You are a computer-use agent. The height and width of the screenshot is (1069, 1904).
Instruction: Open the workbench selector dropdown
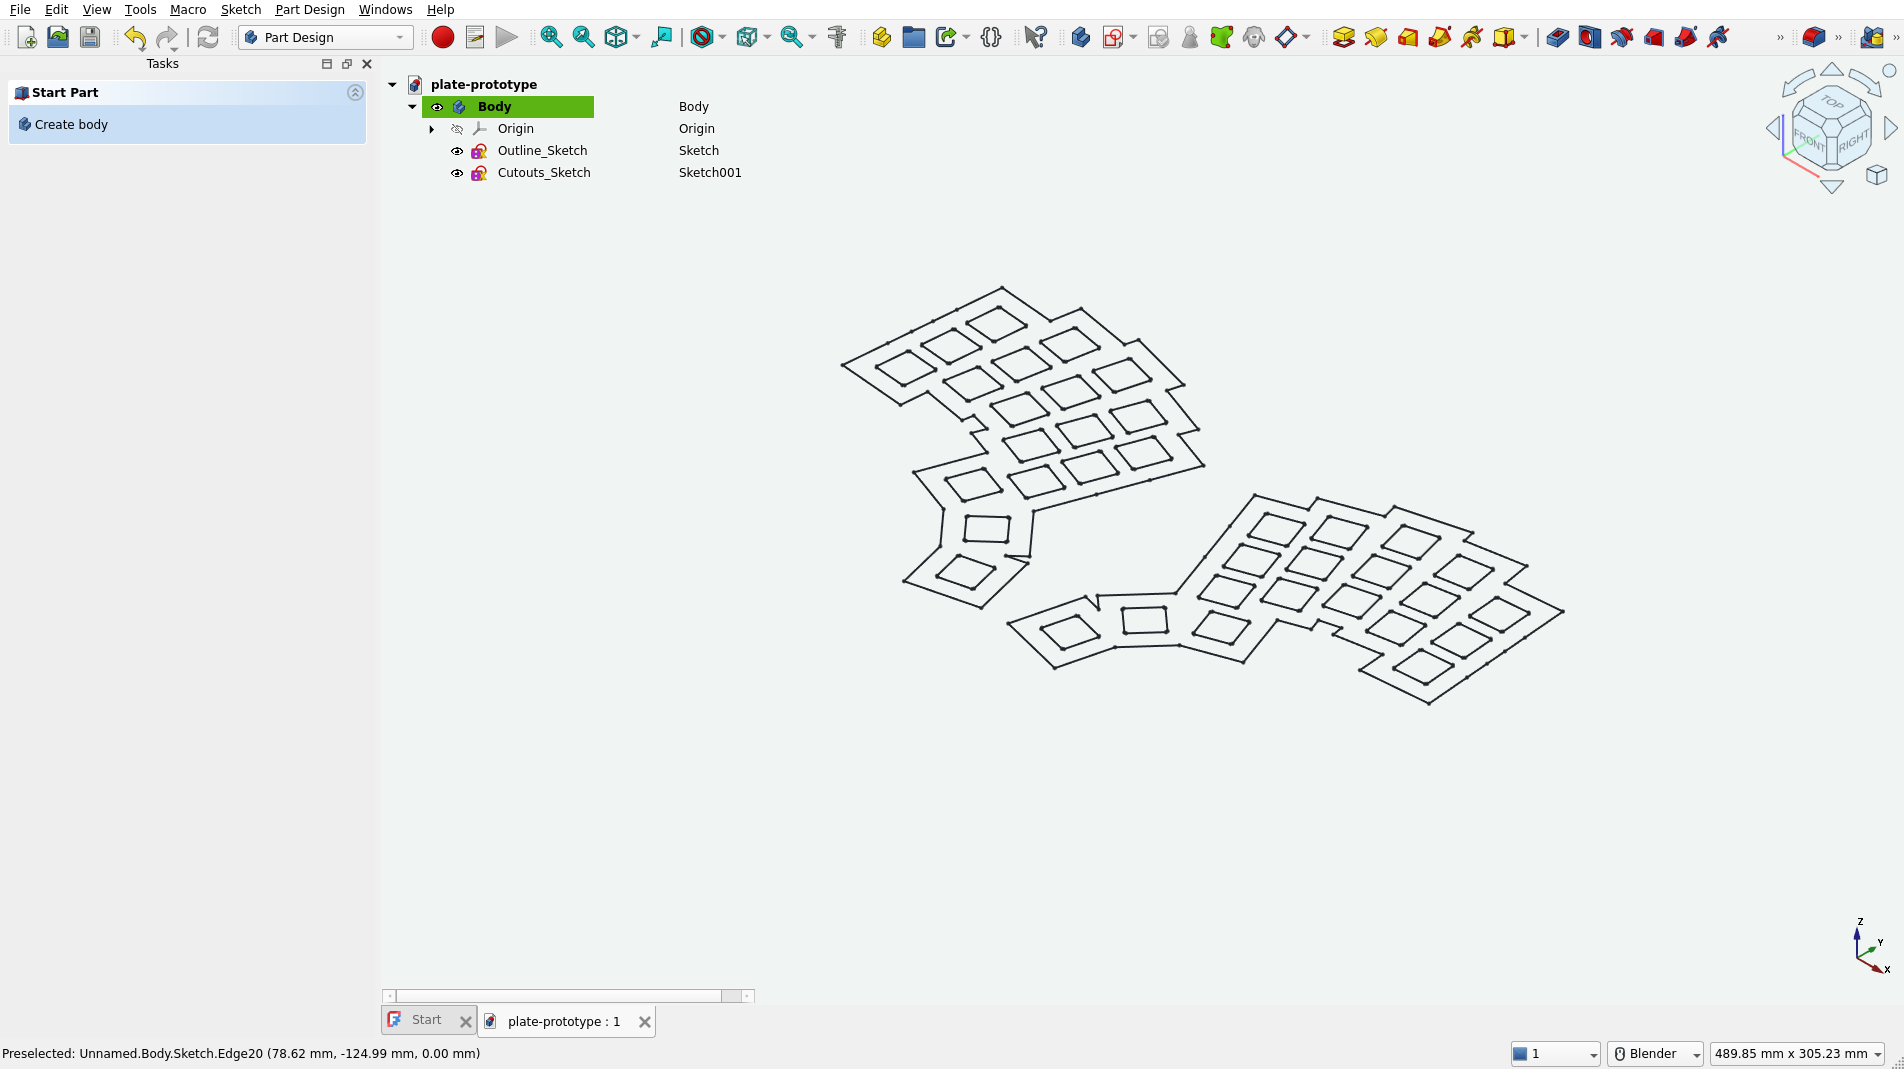click(398, 37)
